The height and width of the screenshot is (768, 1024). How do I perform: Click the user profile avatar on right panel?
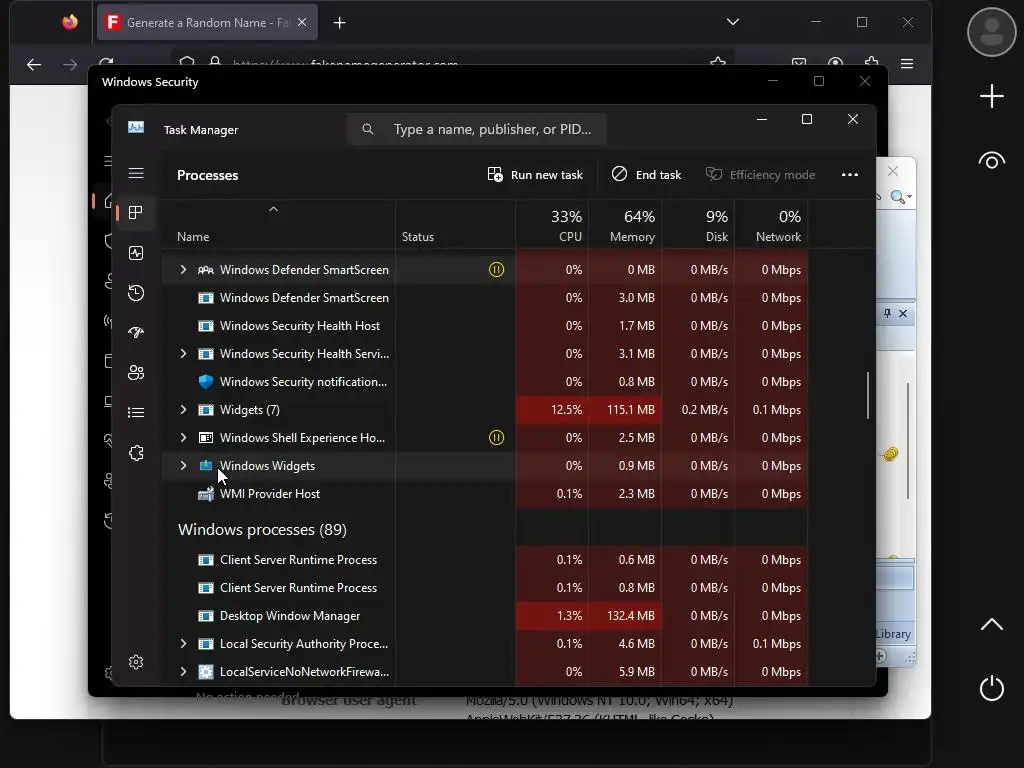991,31
